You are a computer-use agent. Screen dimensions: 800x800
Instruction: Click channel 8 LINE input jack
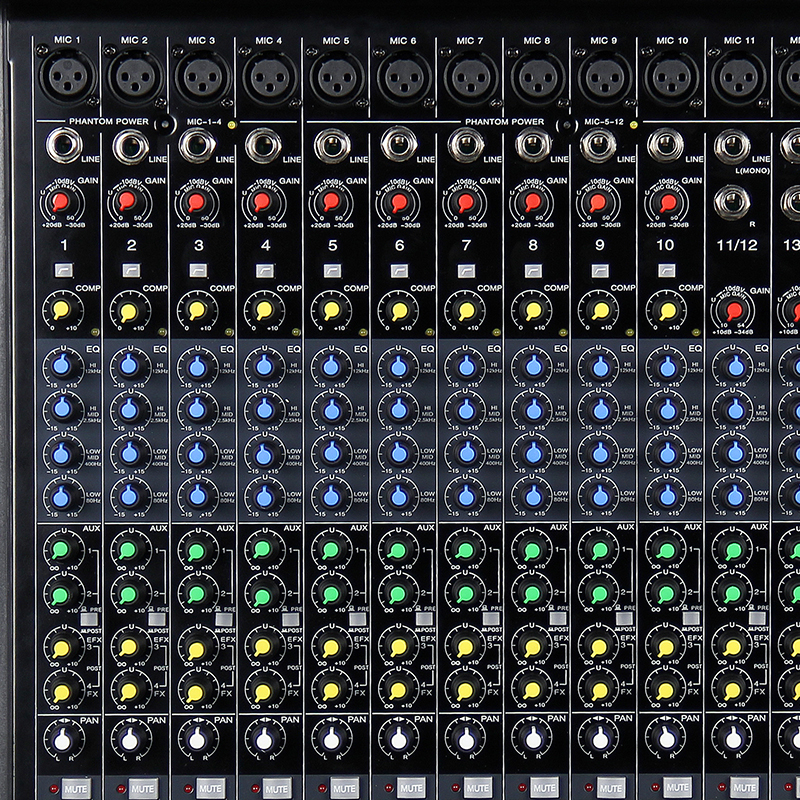tap(532, 146)
